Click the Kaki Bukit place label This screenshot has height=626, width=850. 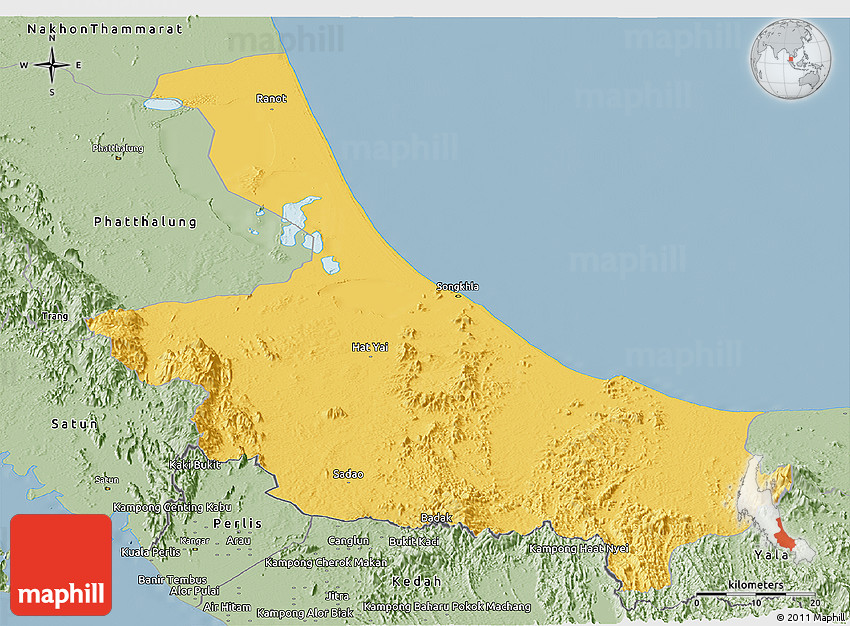pyautogui.click(x=195, y=465)
